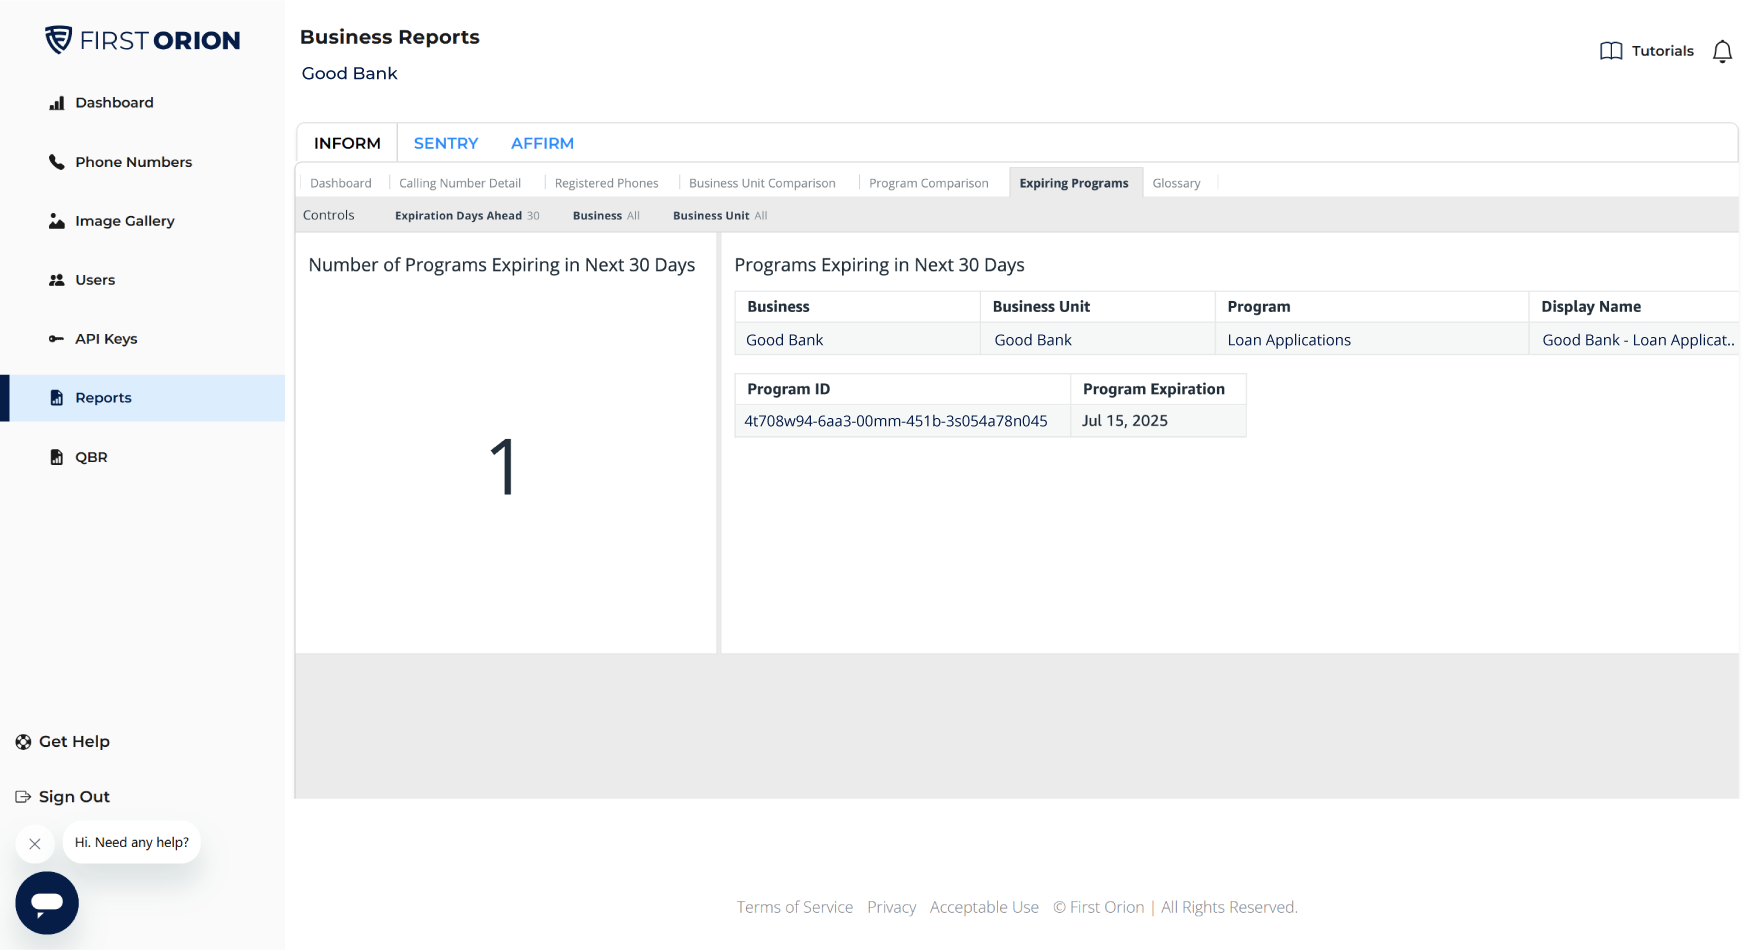
Task: Switch to the Program Comparison report
Action: (x=929, y=182)
